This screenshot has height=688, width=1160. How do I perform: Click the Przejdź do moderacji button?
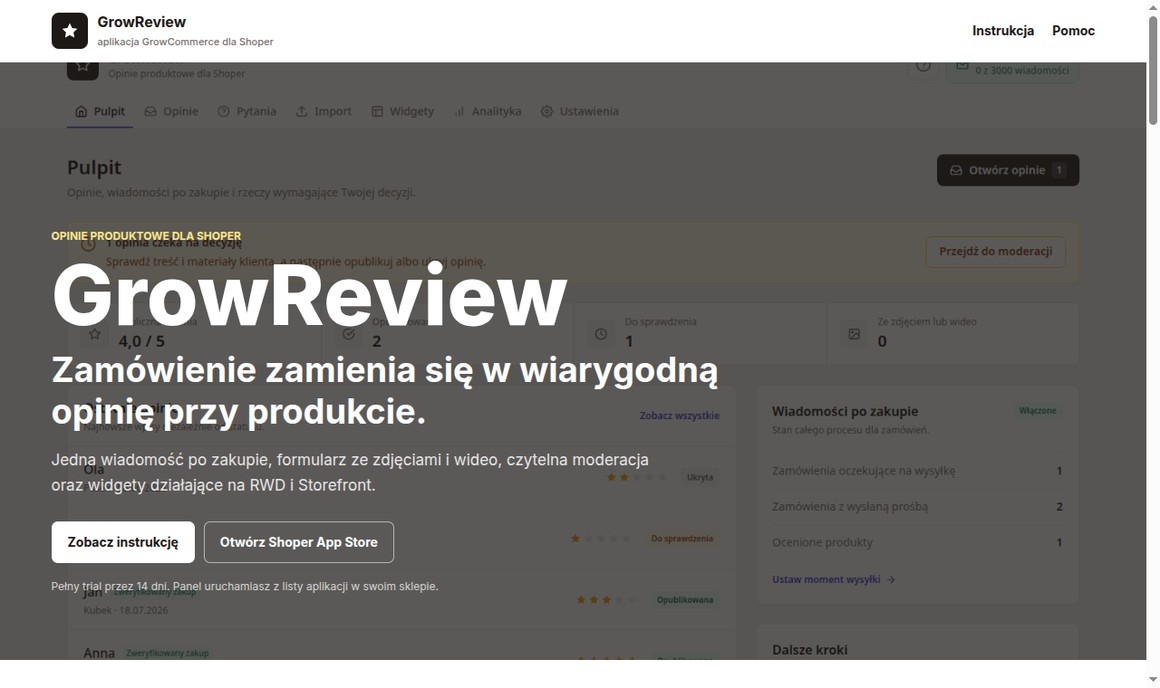996,252
